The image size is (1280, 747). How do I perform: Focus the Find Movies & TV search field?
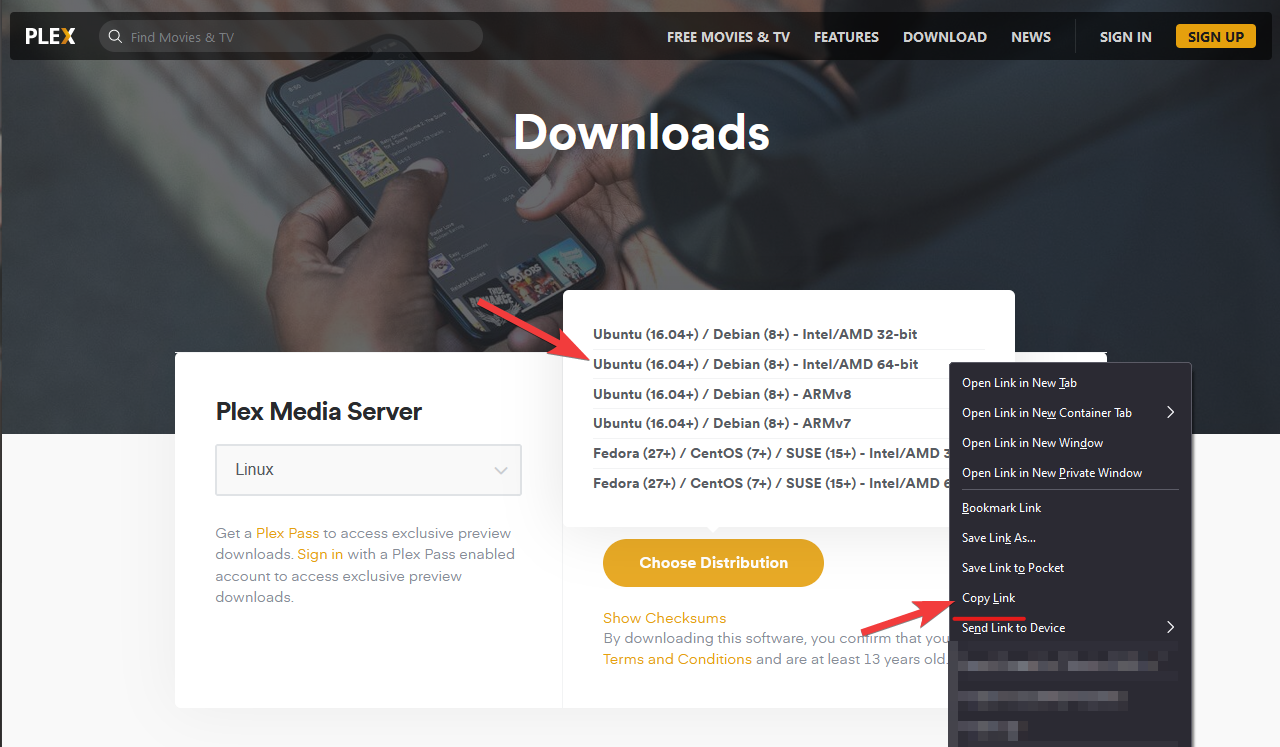click(291, 37)
